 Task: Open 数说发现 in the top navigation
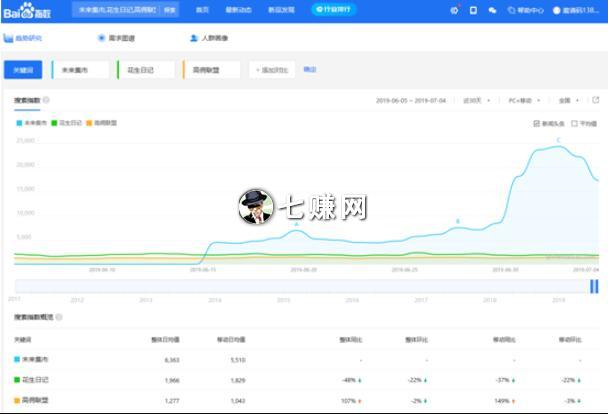point(281,10)
